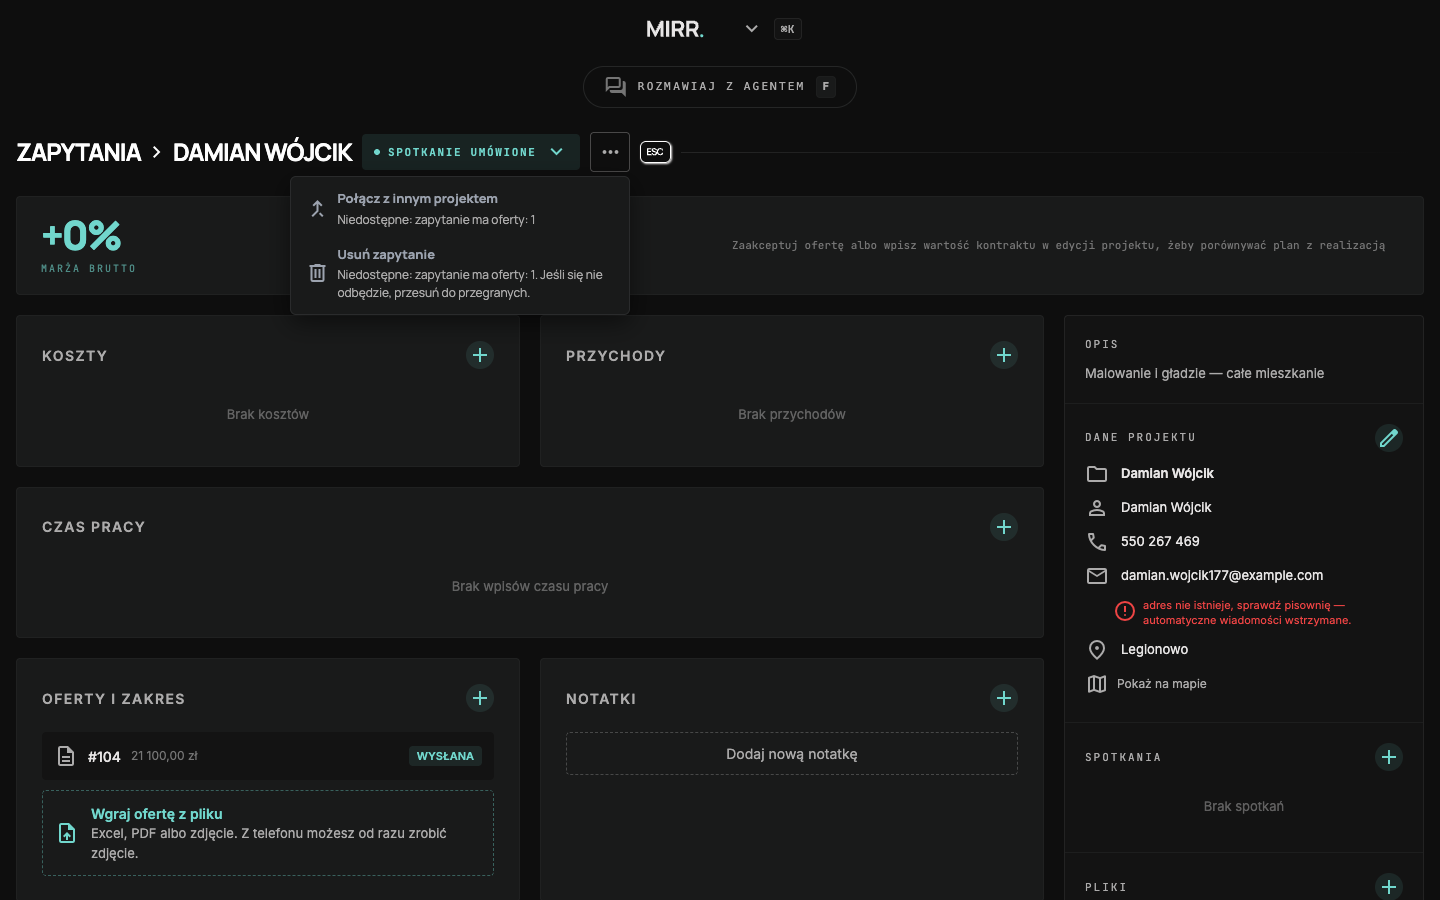Screen dimensions: 1440x900
Task: Click the upload file icon in Wgraj ofertę
Action: [x=67, y=833]
